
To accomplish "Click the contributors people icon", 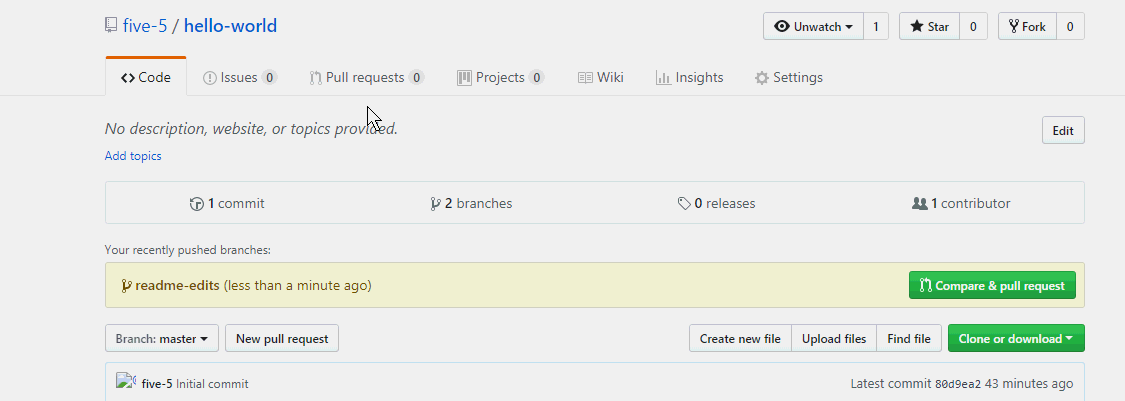I will pos(920,204).
